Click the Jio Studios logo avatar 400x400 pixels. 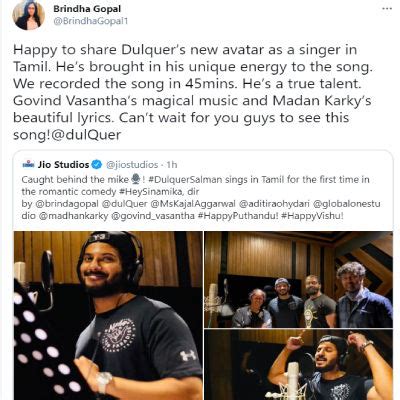[28, 164]
